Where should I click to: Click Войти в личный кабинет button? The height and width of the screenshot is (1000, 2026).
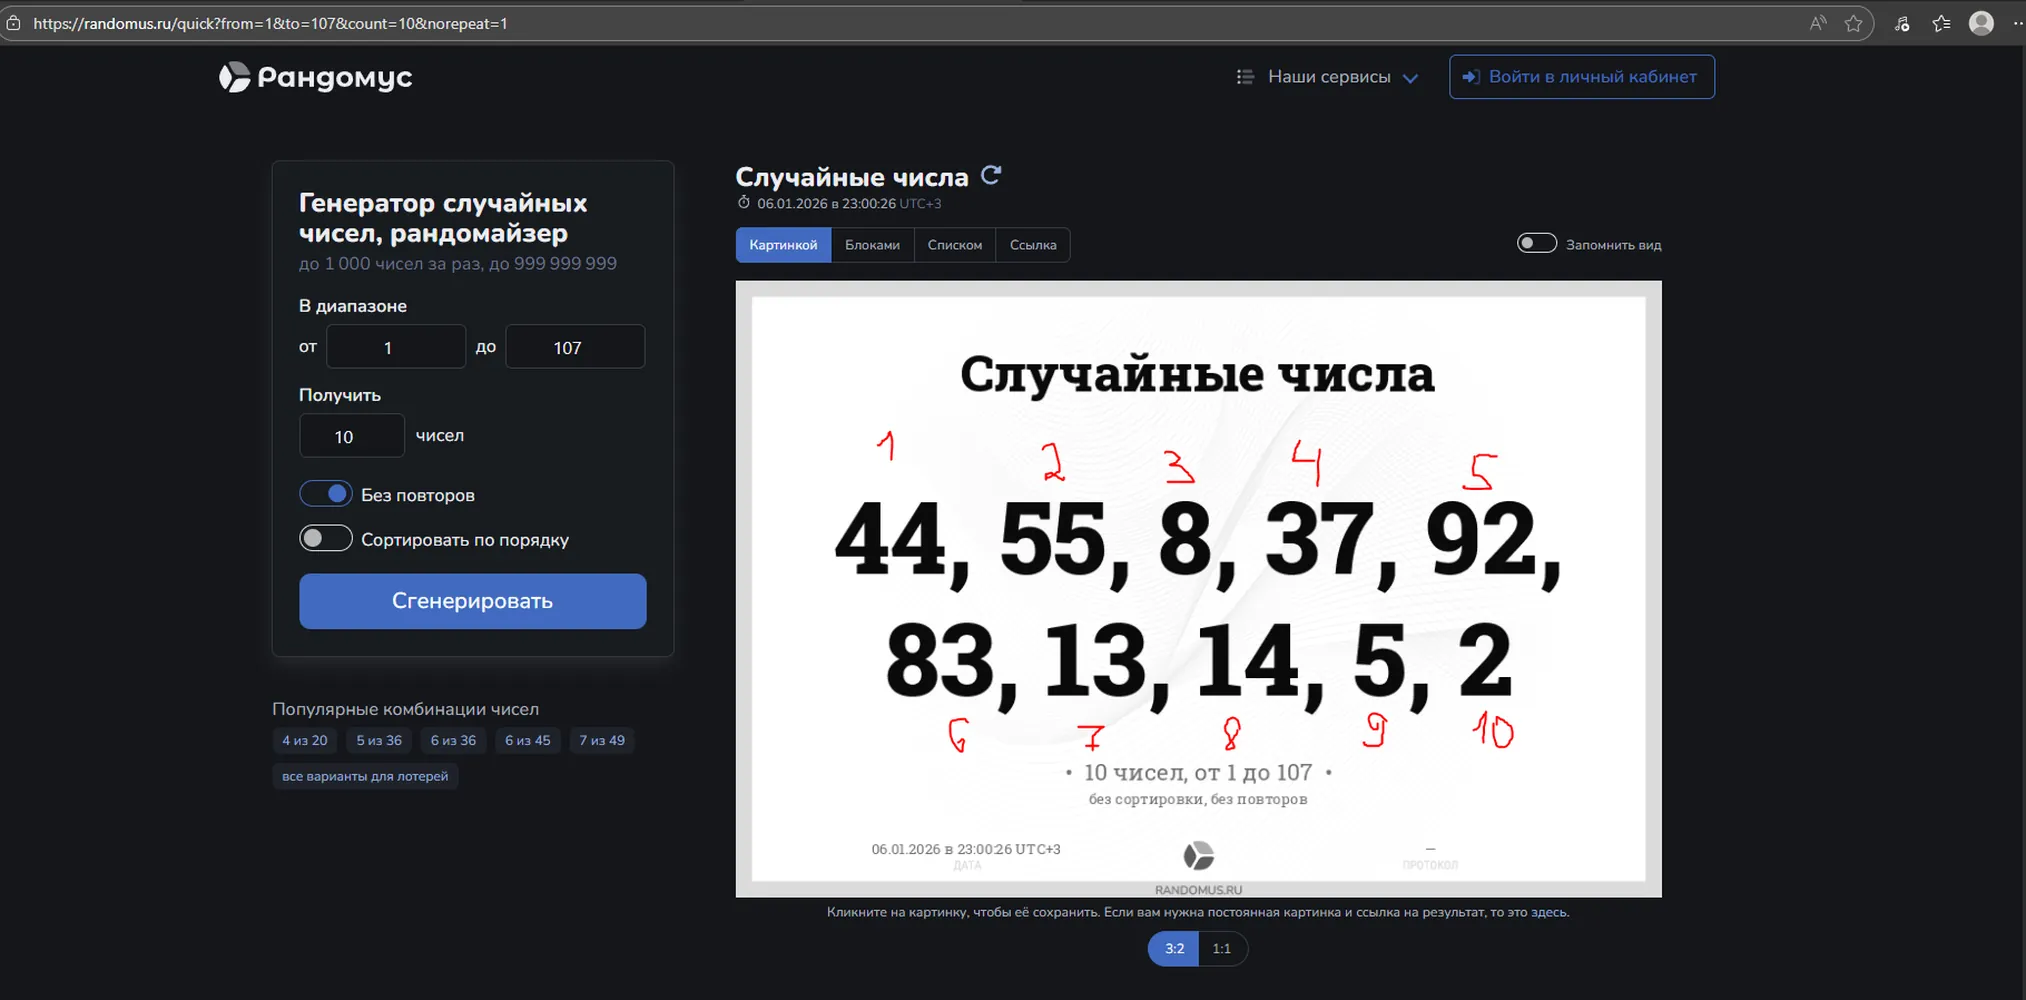(x=1582, y=77)
